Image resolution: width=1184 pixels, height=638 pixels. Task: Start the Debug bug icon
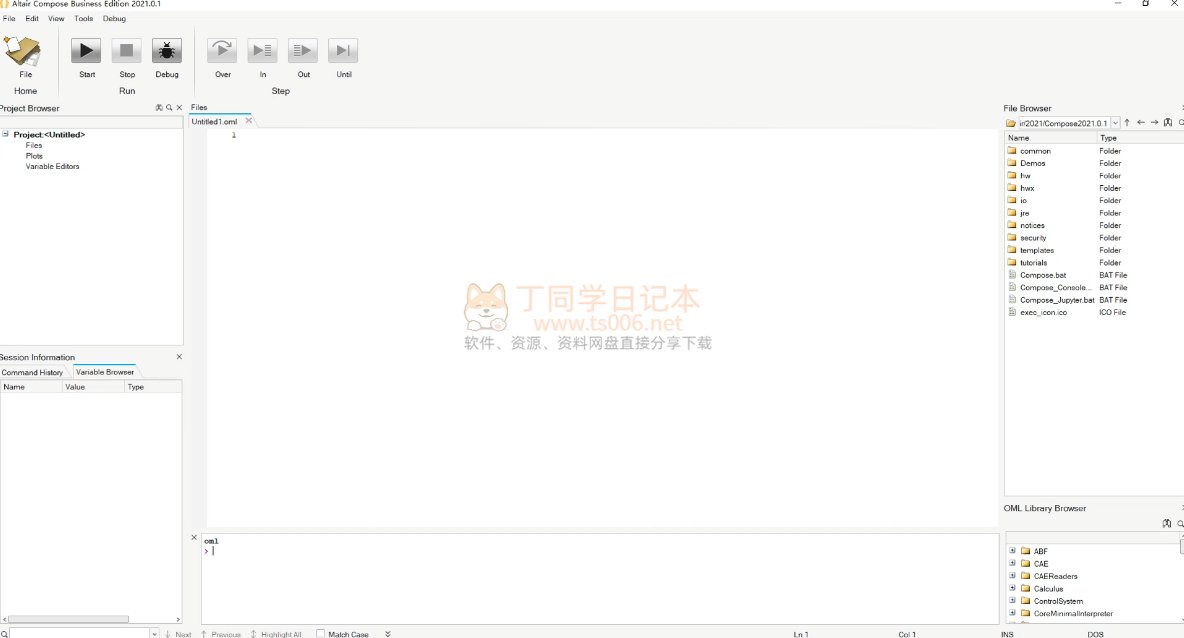click(x=167, y=51)
